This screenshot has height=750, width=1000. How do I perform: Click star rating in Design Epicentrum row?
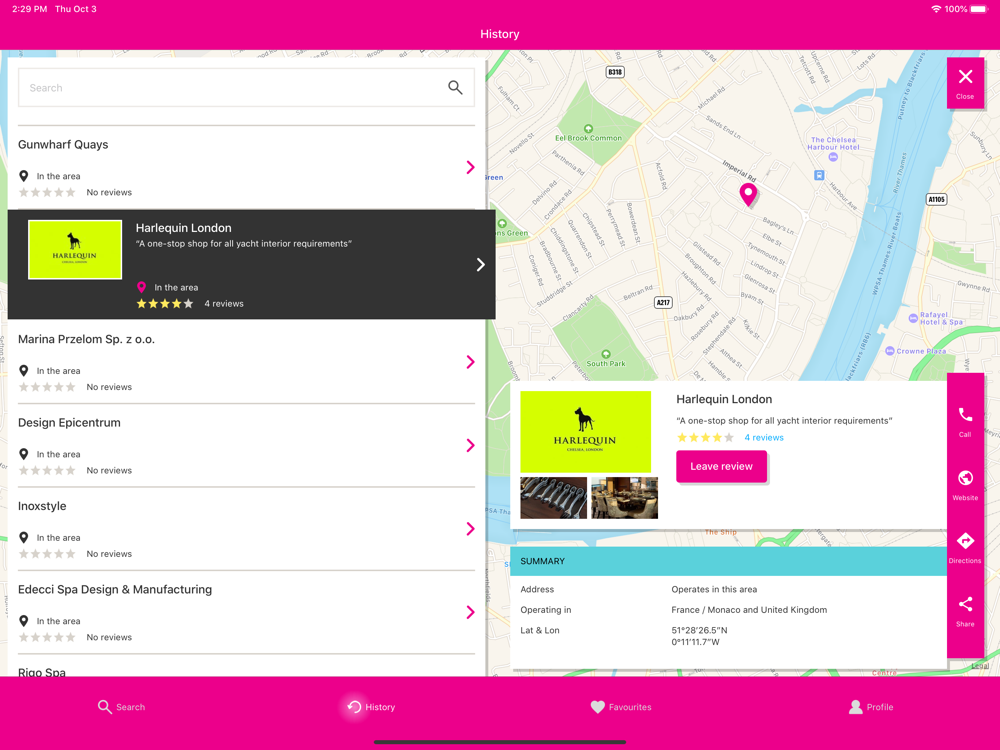pos(47,470)
